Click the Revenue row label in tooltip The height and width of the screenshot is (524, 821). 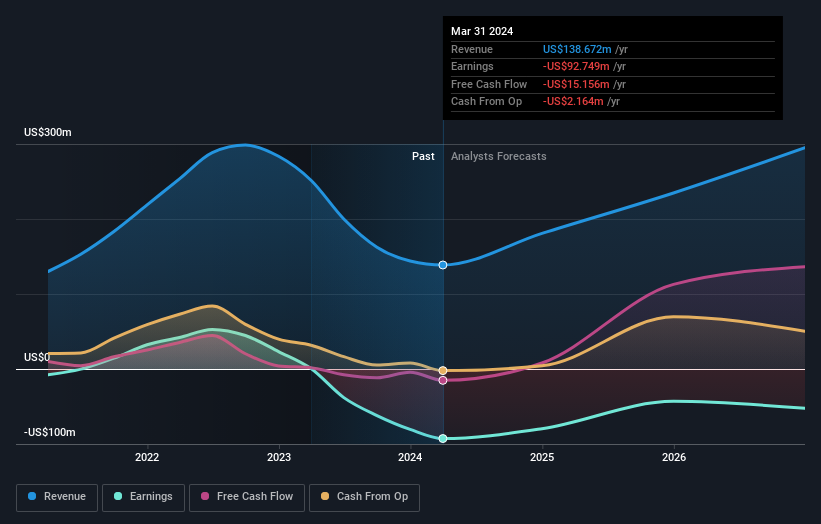pyautogui.click(x=472, y=49)
